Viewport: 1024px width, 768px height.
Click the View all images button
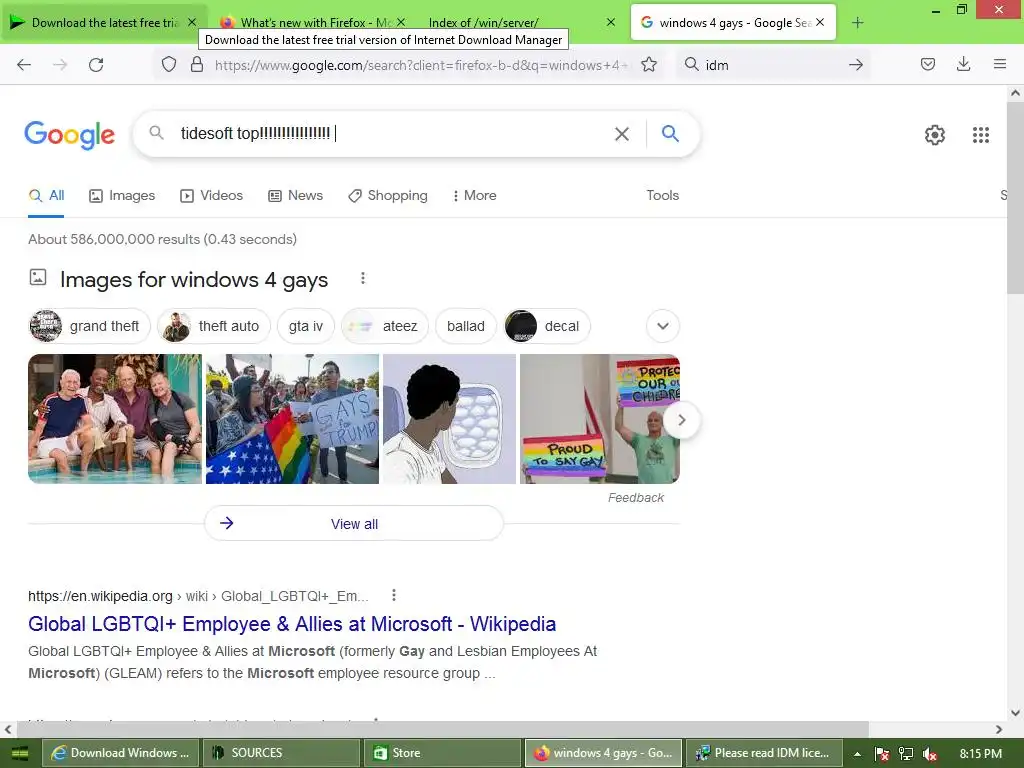click(x=354, y=524)
